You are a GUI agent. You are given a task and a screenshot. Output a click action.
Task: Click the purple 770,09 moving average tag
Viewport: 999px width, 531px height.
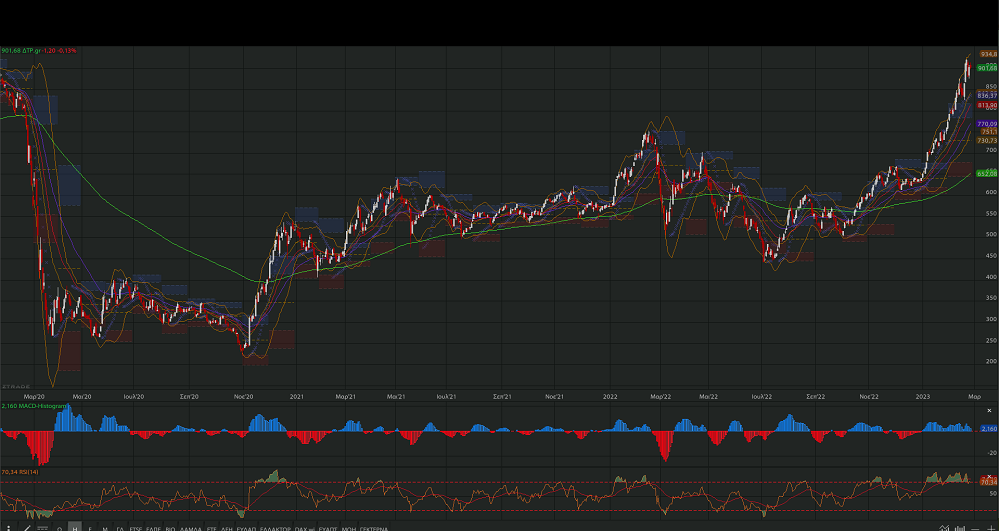tap(987, 124)
